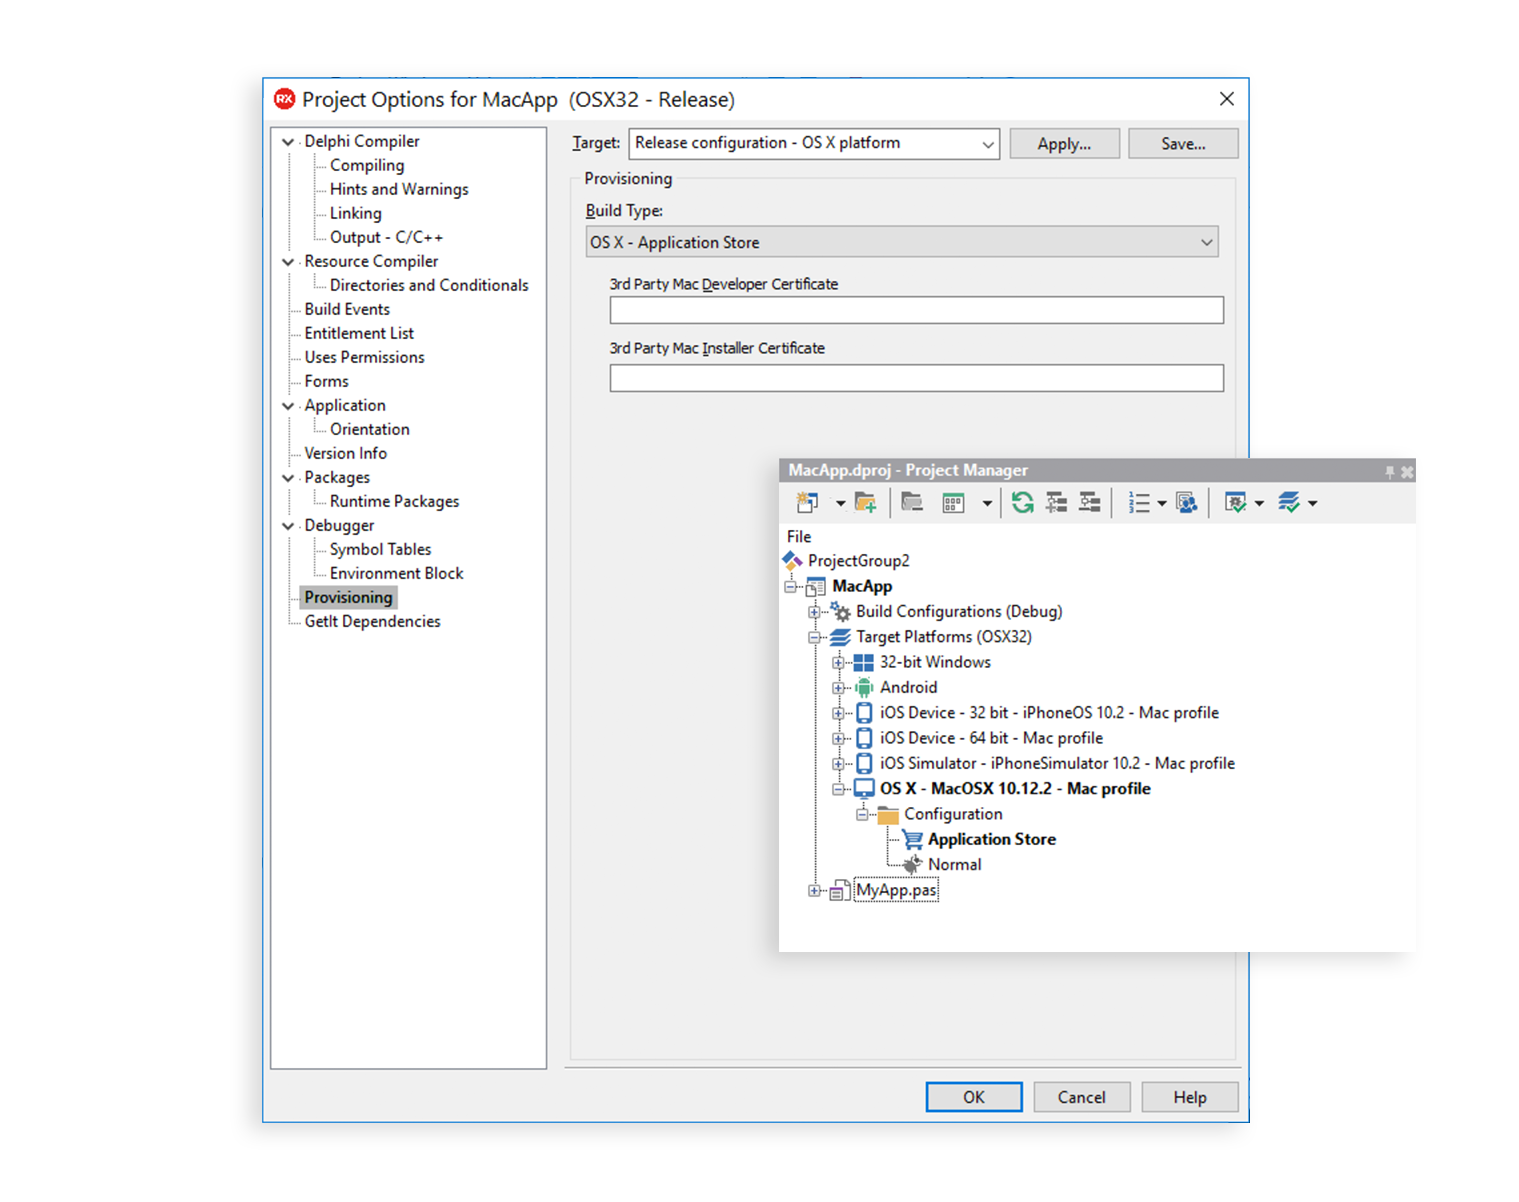
Task: Focus the 3rd Party Mac Installer Certificate field
Action: click(917, 378)
